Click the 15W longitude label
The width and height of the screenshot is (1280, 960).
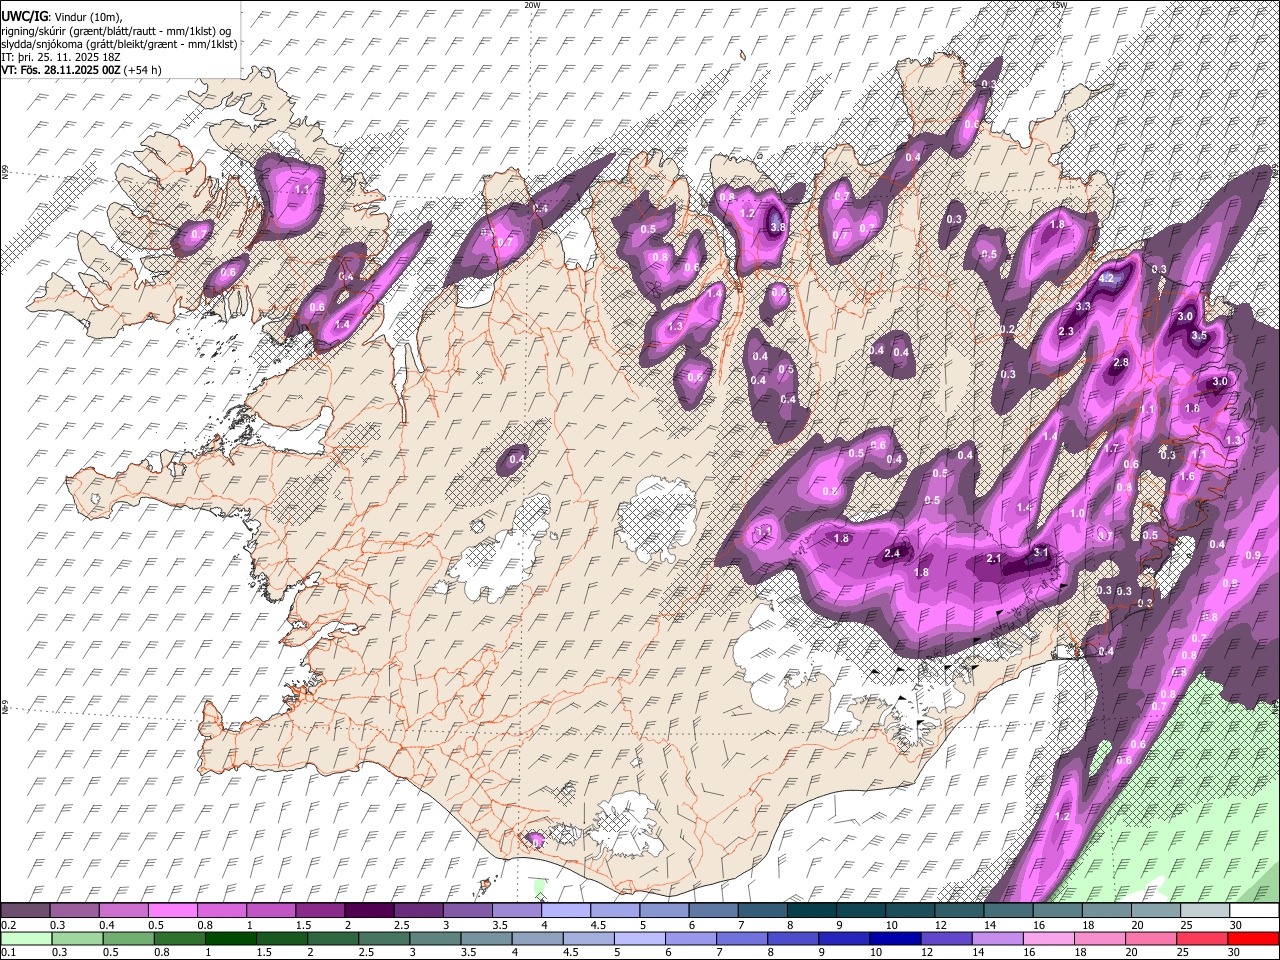click(x=1059, y=5)
